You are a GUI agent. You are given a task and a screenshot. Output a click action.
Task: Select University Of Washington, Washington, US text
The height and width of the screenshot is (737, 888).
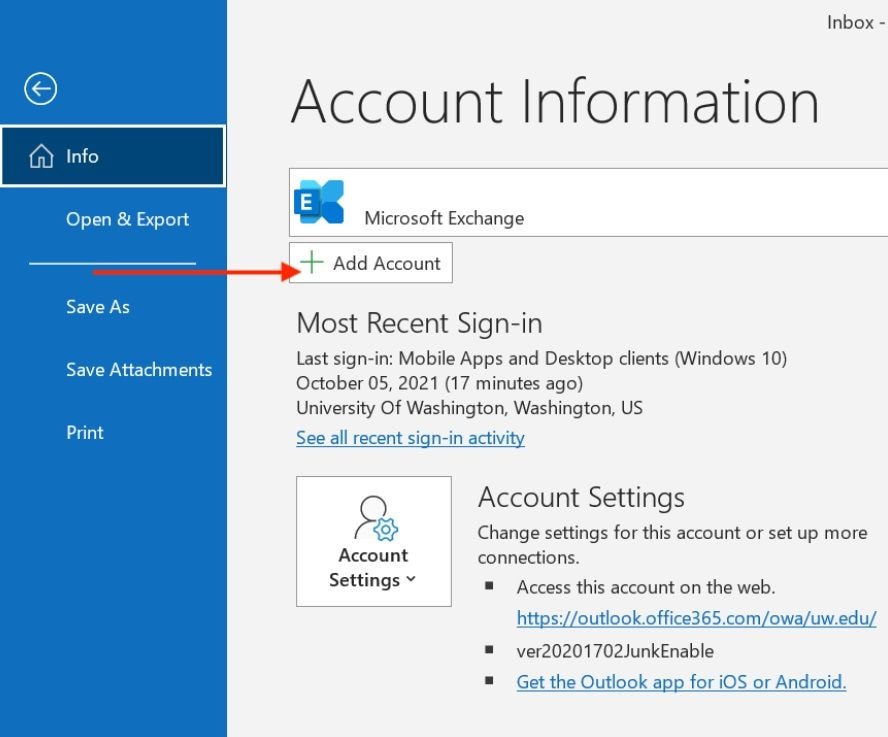pyautogui.click(x=469, y=408)
